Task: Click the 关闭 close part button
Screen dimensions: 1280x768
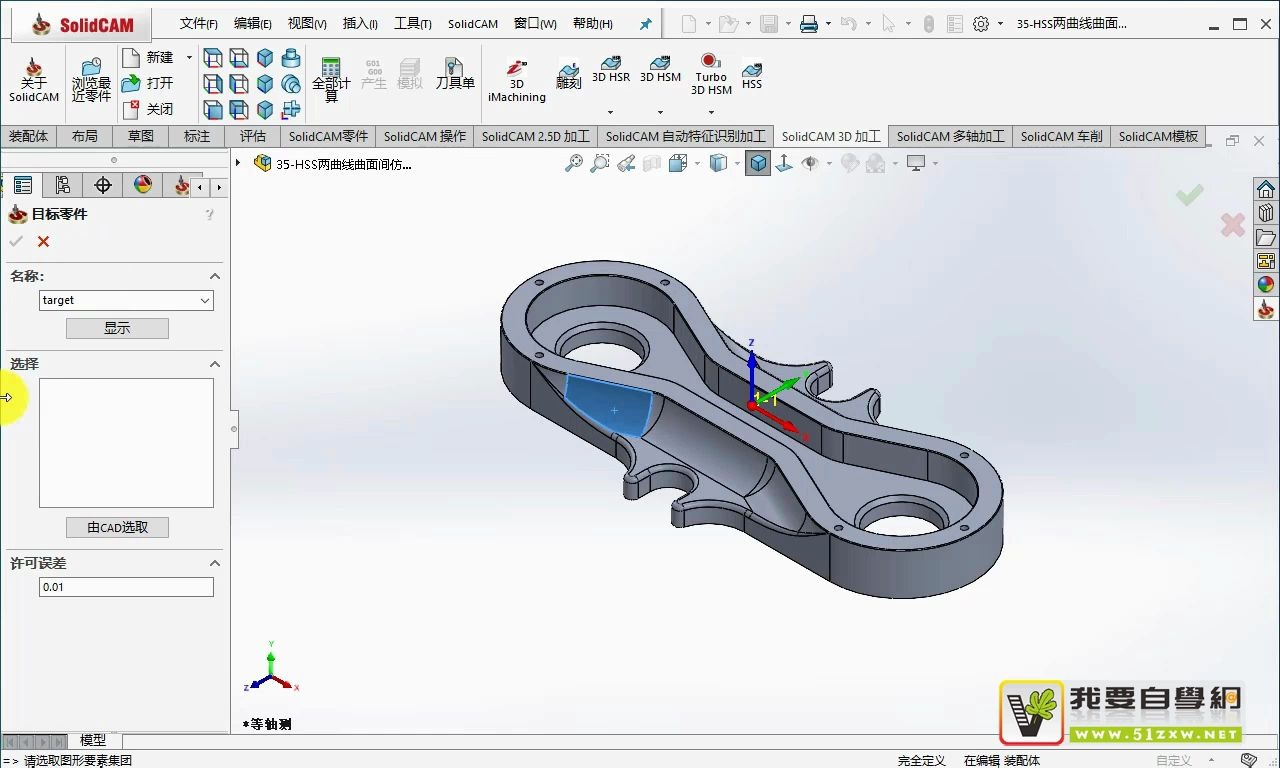Action: [x=148, y=109]
